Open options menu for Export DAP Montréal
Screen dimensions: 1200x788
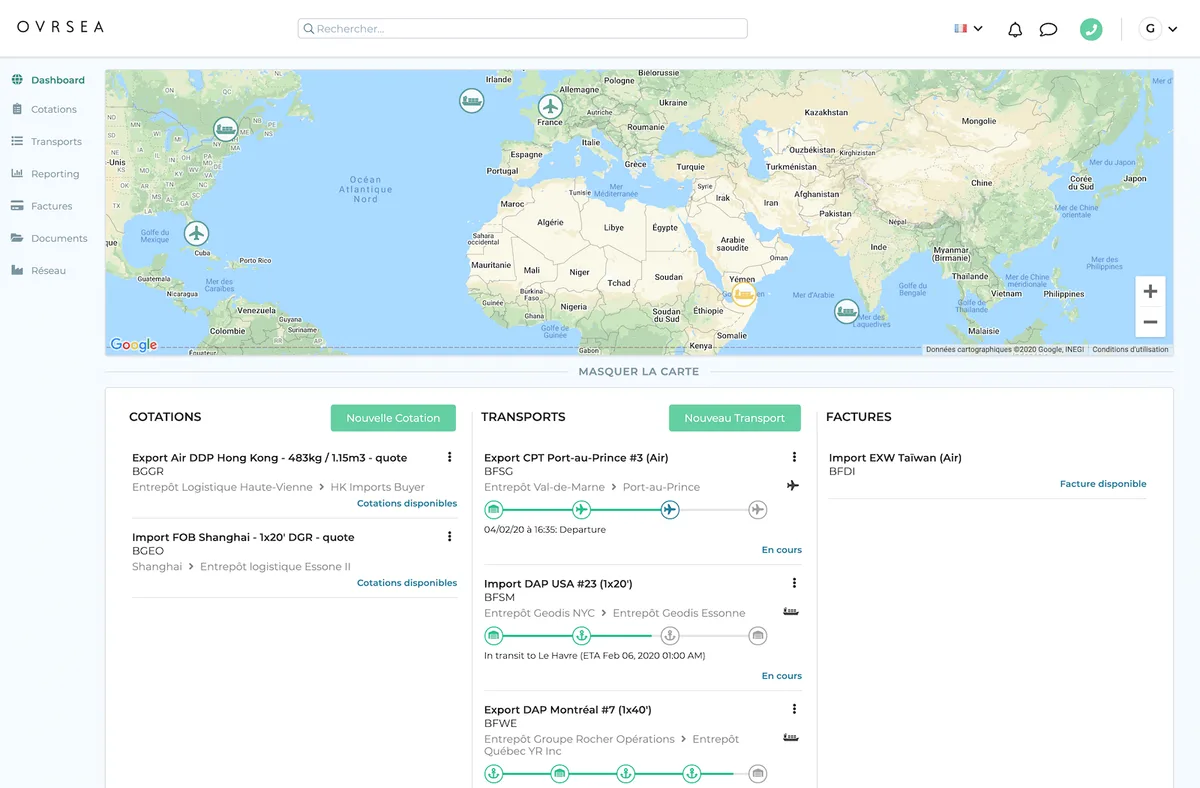point(794,709)
